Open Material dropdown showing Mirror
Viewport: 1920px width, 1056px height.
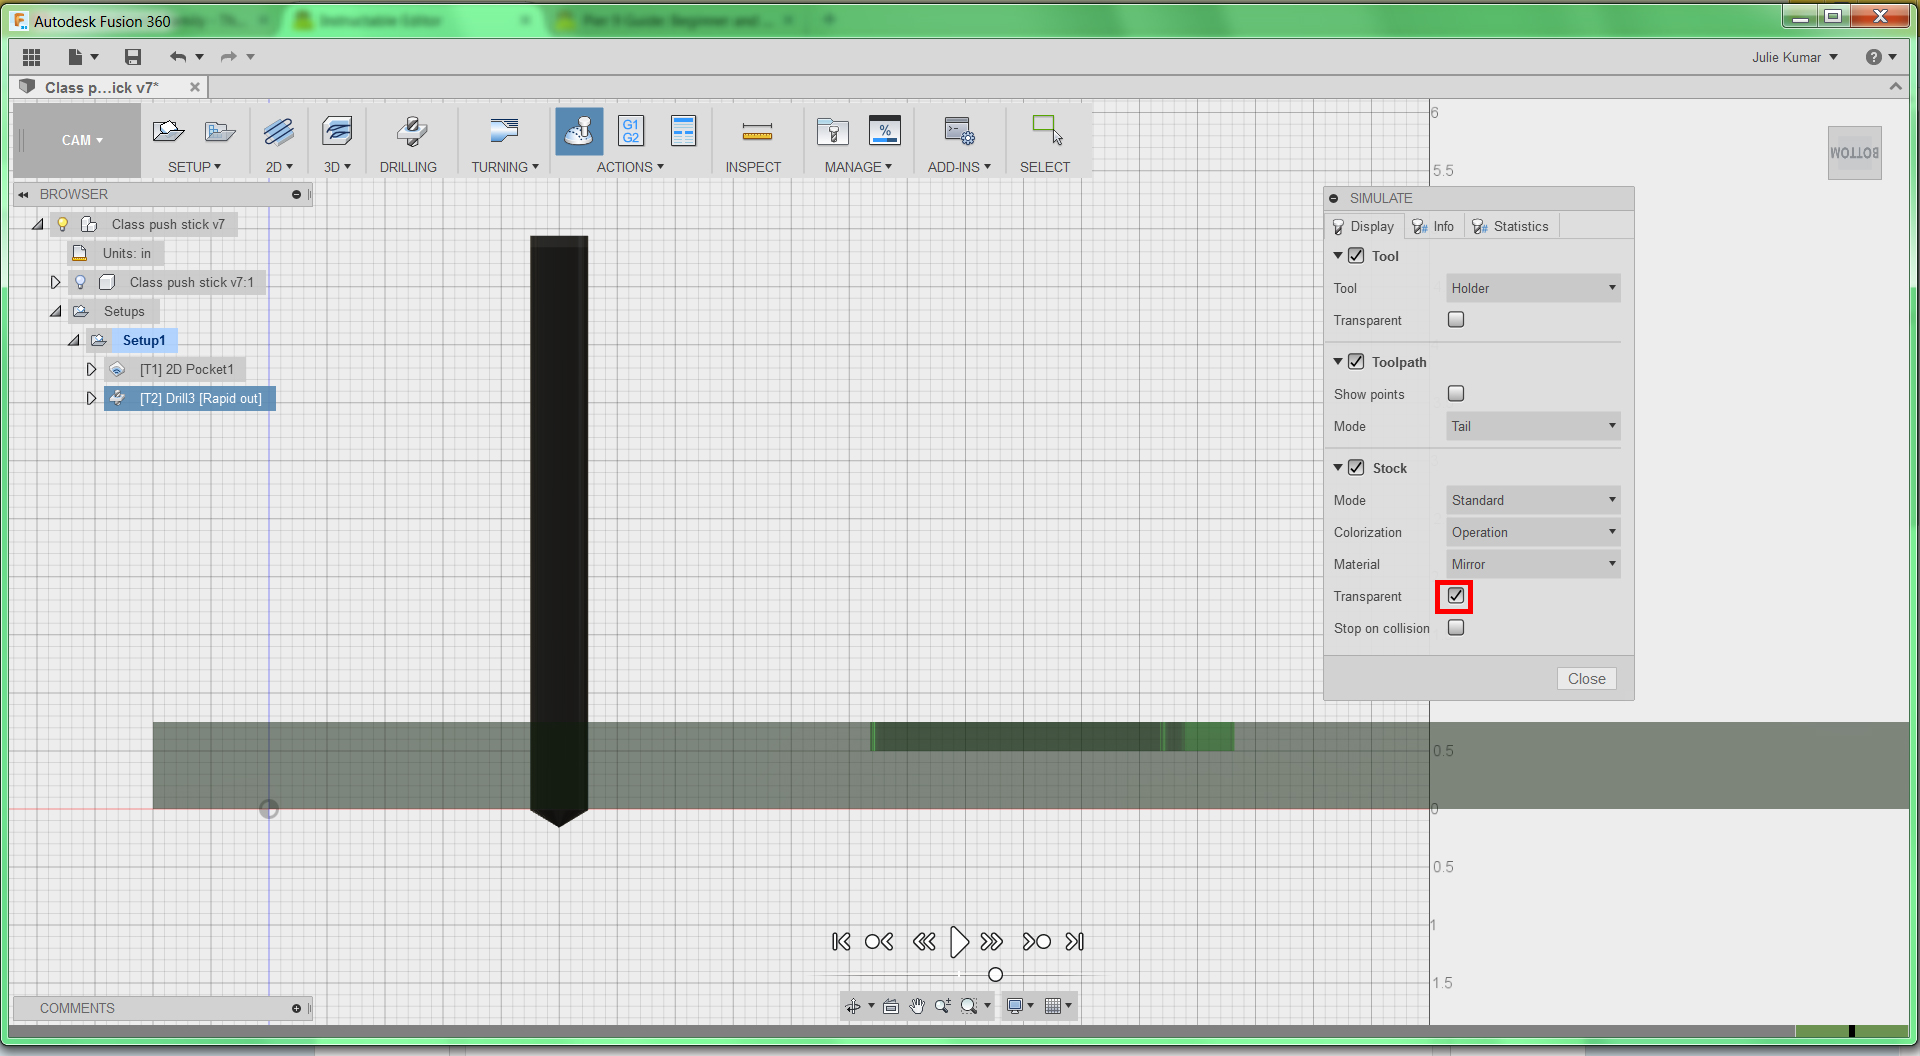[1533, 564]
